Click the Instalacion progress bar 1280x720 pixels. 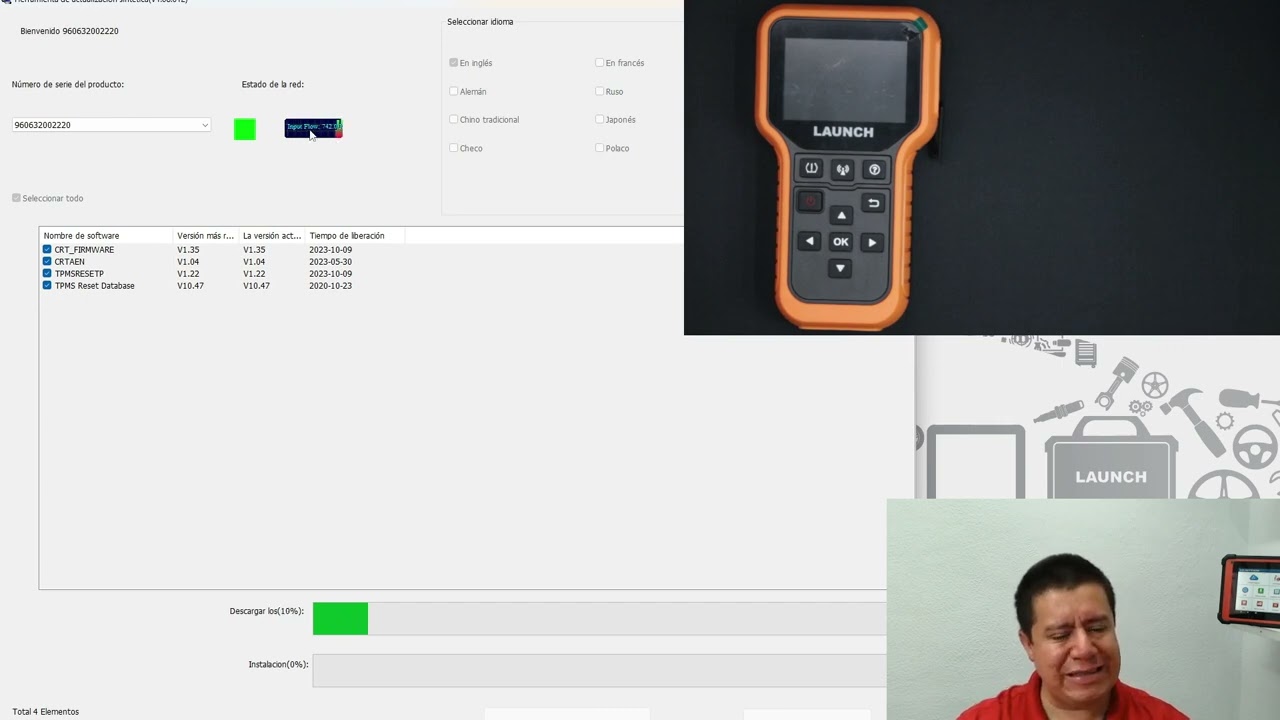(599, 671)
